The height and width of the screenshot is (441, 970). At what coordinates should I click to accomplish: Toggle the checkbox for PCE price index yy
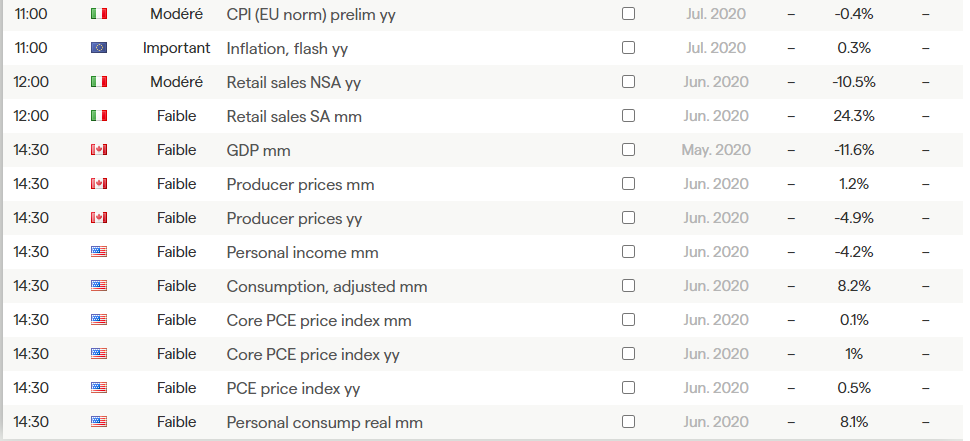pyautogui.click(x=628, y=388)
